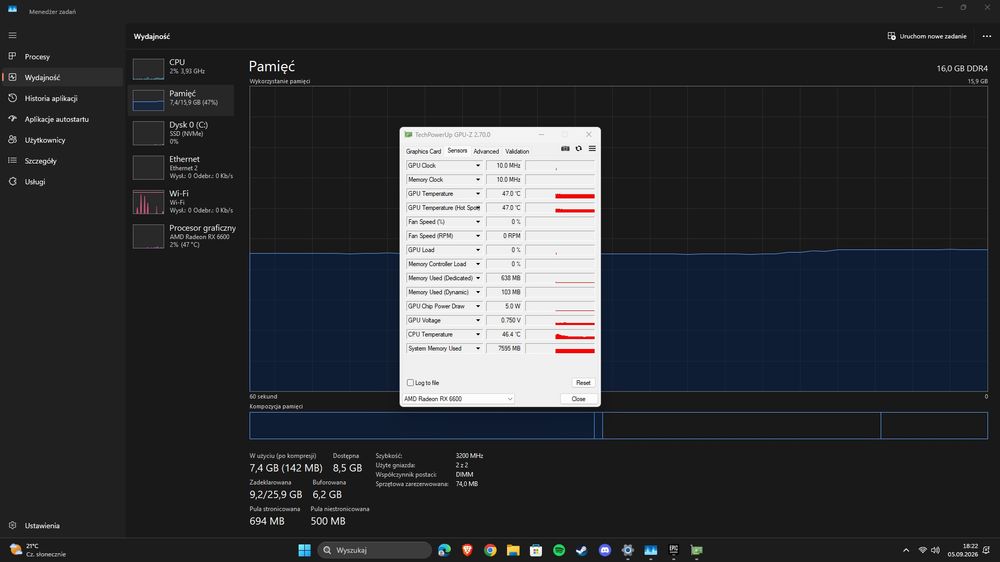1000x562 pixels.
Task: Click the GPU Temperature red history graph
Action: (x=561, y=194)
